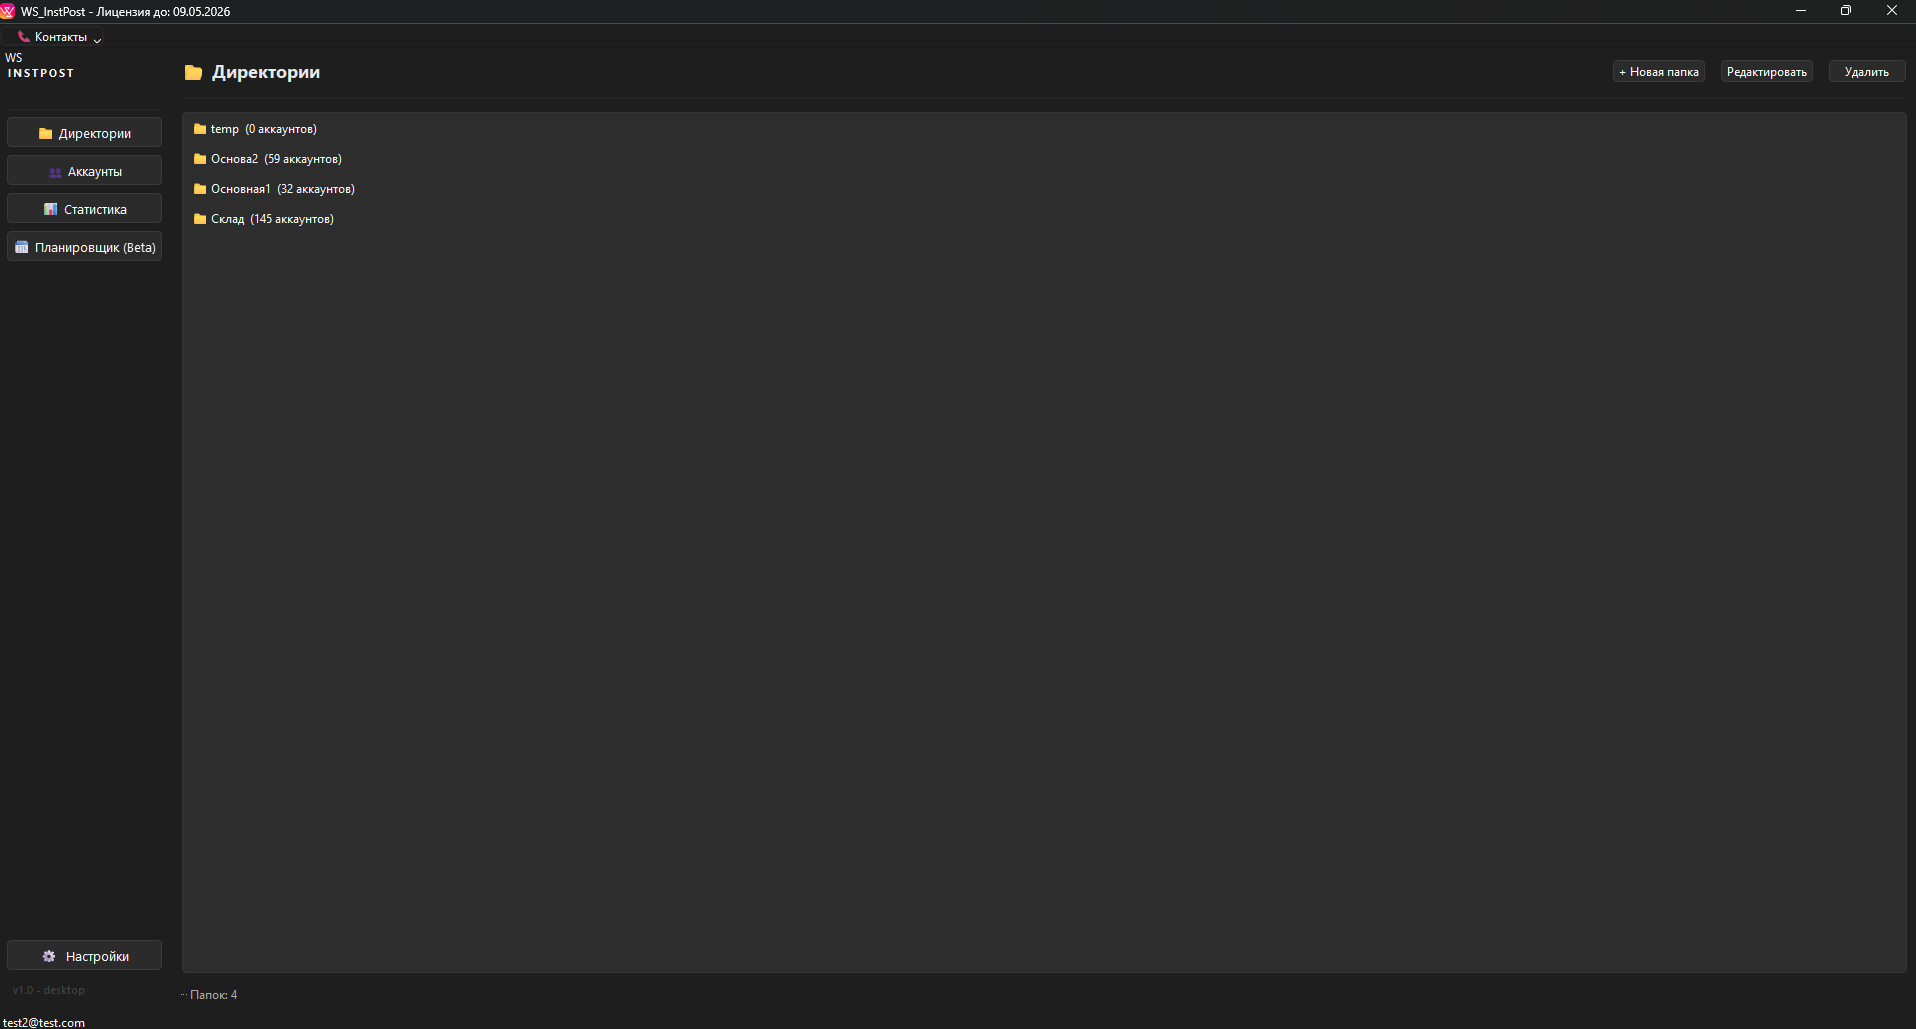
Task: Open Планировщик (Beta) section
Action: [x=84, y=247]
